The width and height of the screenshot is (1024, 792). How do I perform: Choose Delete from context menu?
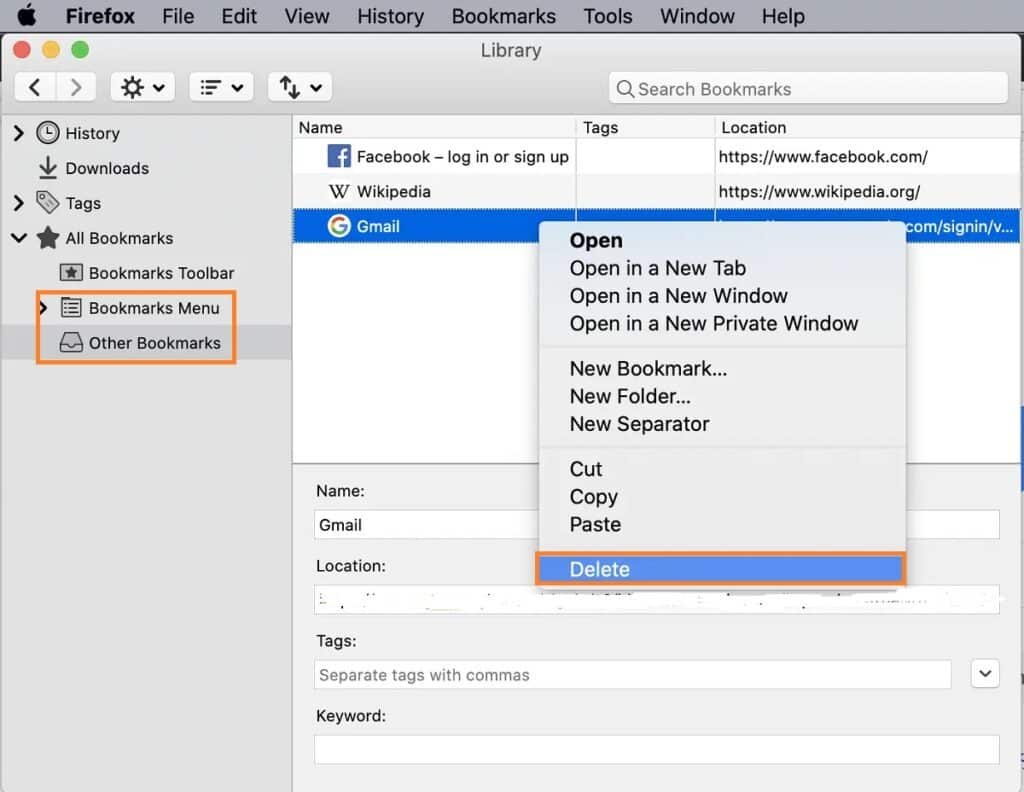tap(720, 569)
